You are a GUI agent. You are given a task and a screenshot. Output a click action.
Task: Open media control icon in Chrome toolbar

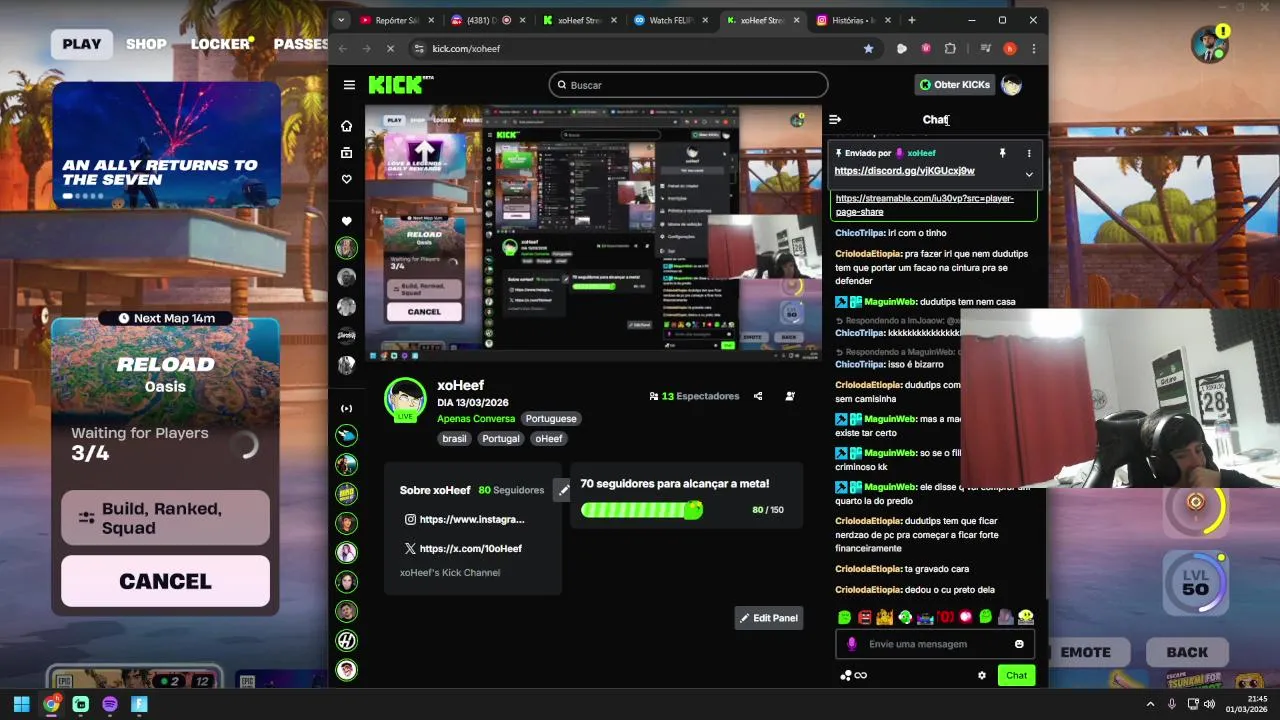[985, 48]
